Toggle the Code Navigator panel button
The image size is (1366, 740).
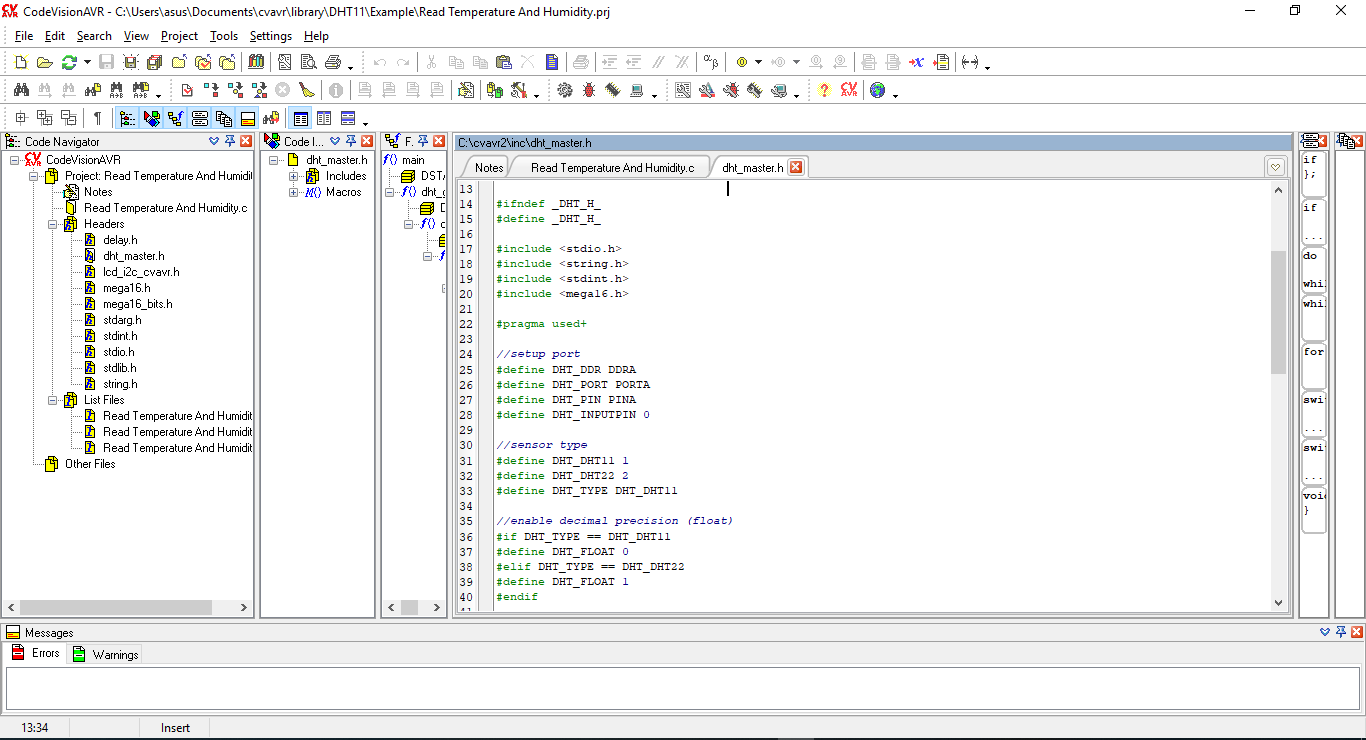[x=128, y=118]
